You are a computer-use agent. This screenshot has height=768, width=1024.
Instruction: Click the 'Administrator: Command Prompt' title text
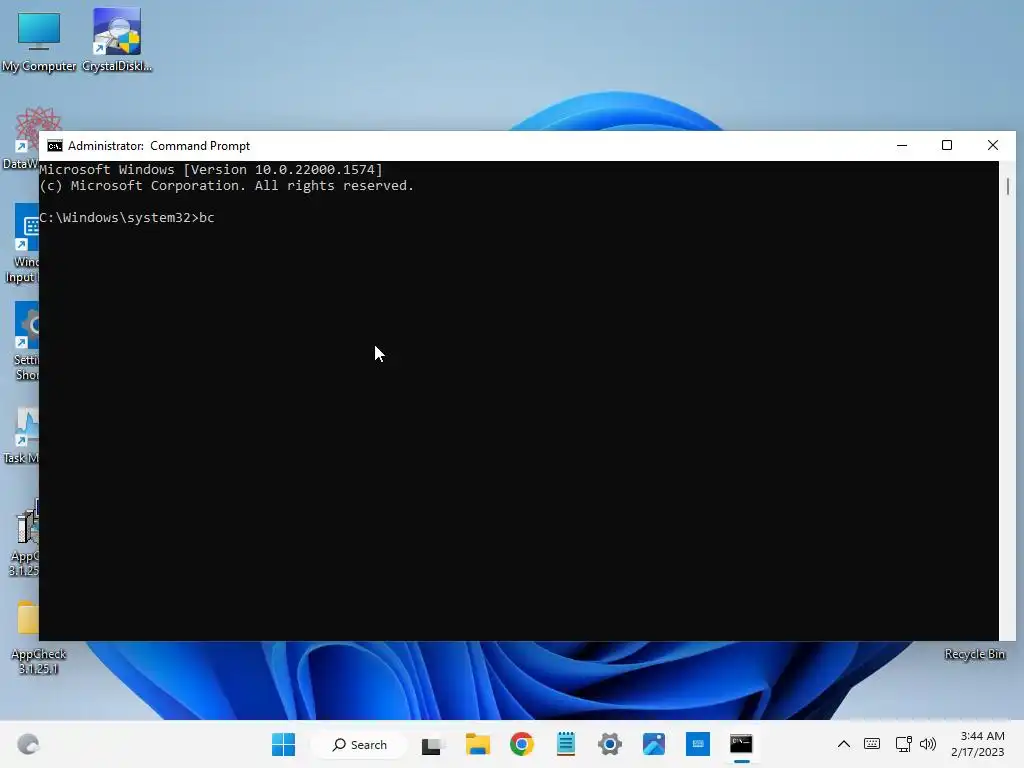point(159,146)
